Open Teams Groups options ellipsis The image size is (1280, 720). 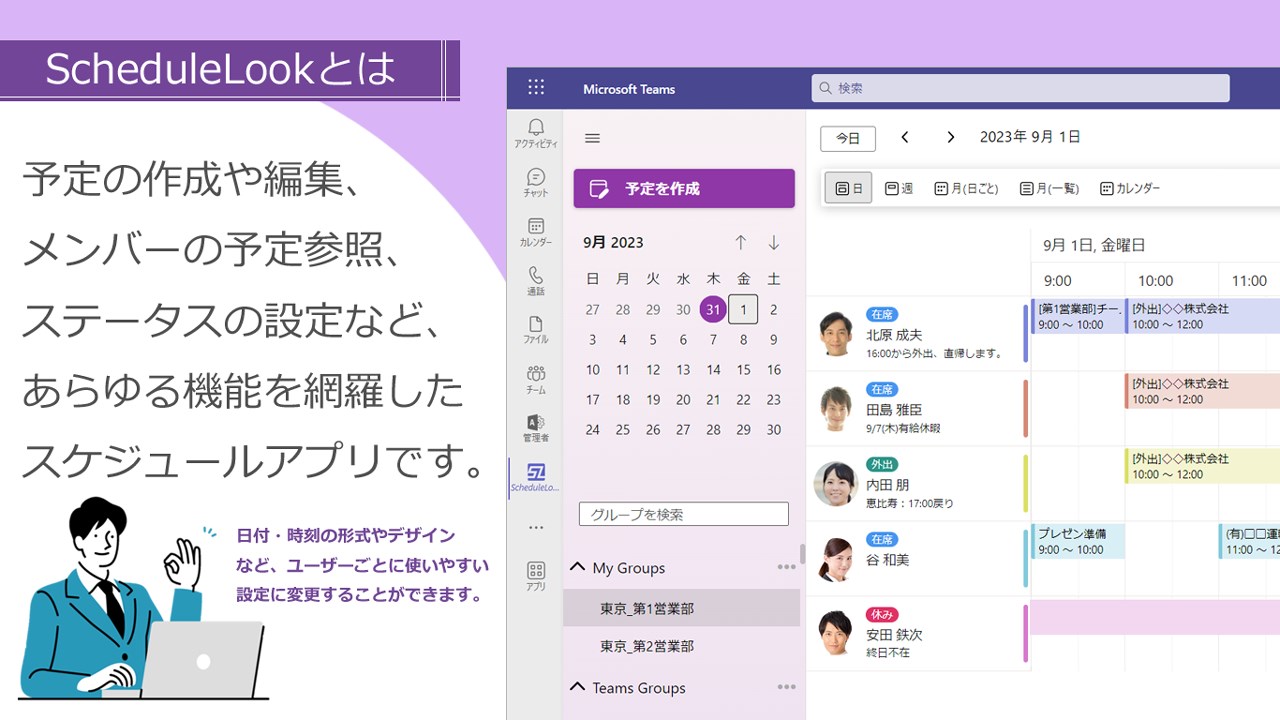point(787,687)
